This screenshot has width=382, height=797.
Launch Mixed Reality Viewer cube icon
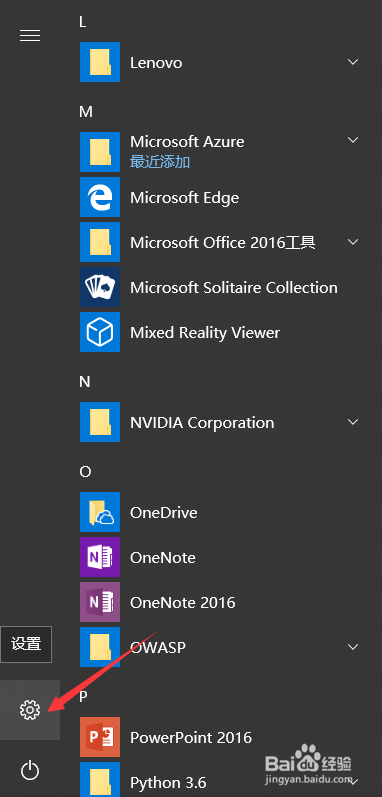tap(100, 332)
